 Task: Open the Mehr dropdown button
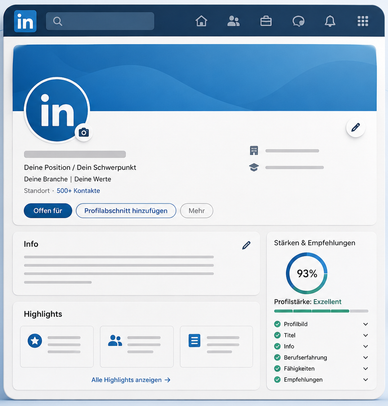pos(197,211)
